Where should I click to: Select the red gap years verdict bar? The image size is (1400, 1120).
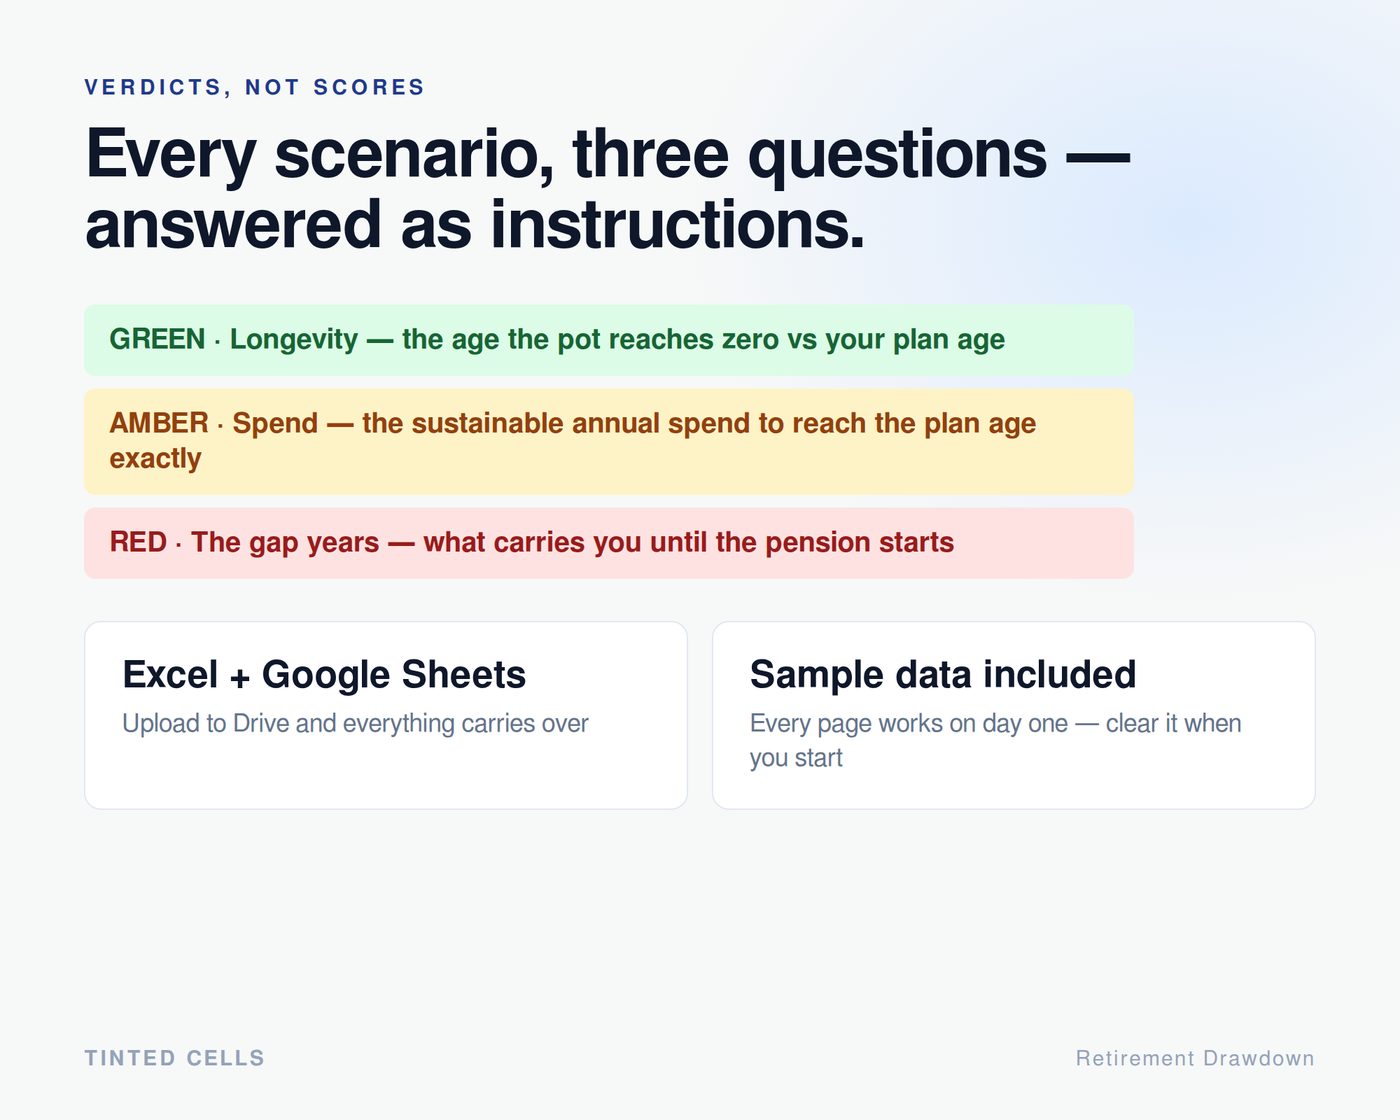click(609, 543)
